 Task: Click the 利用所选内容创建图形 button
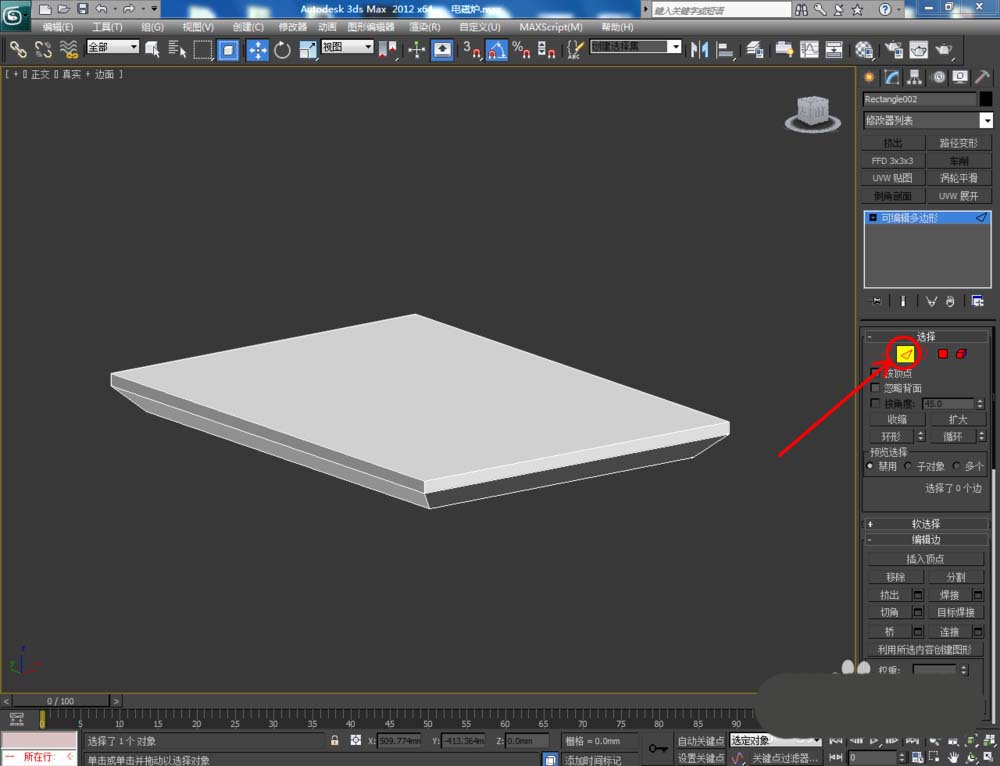pos(925,649)
